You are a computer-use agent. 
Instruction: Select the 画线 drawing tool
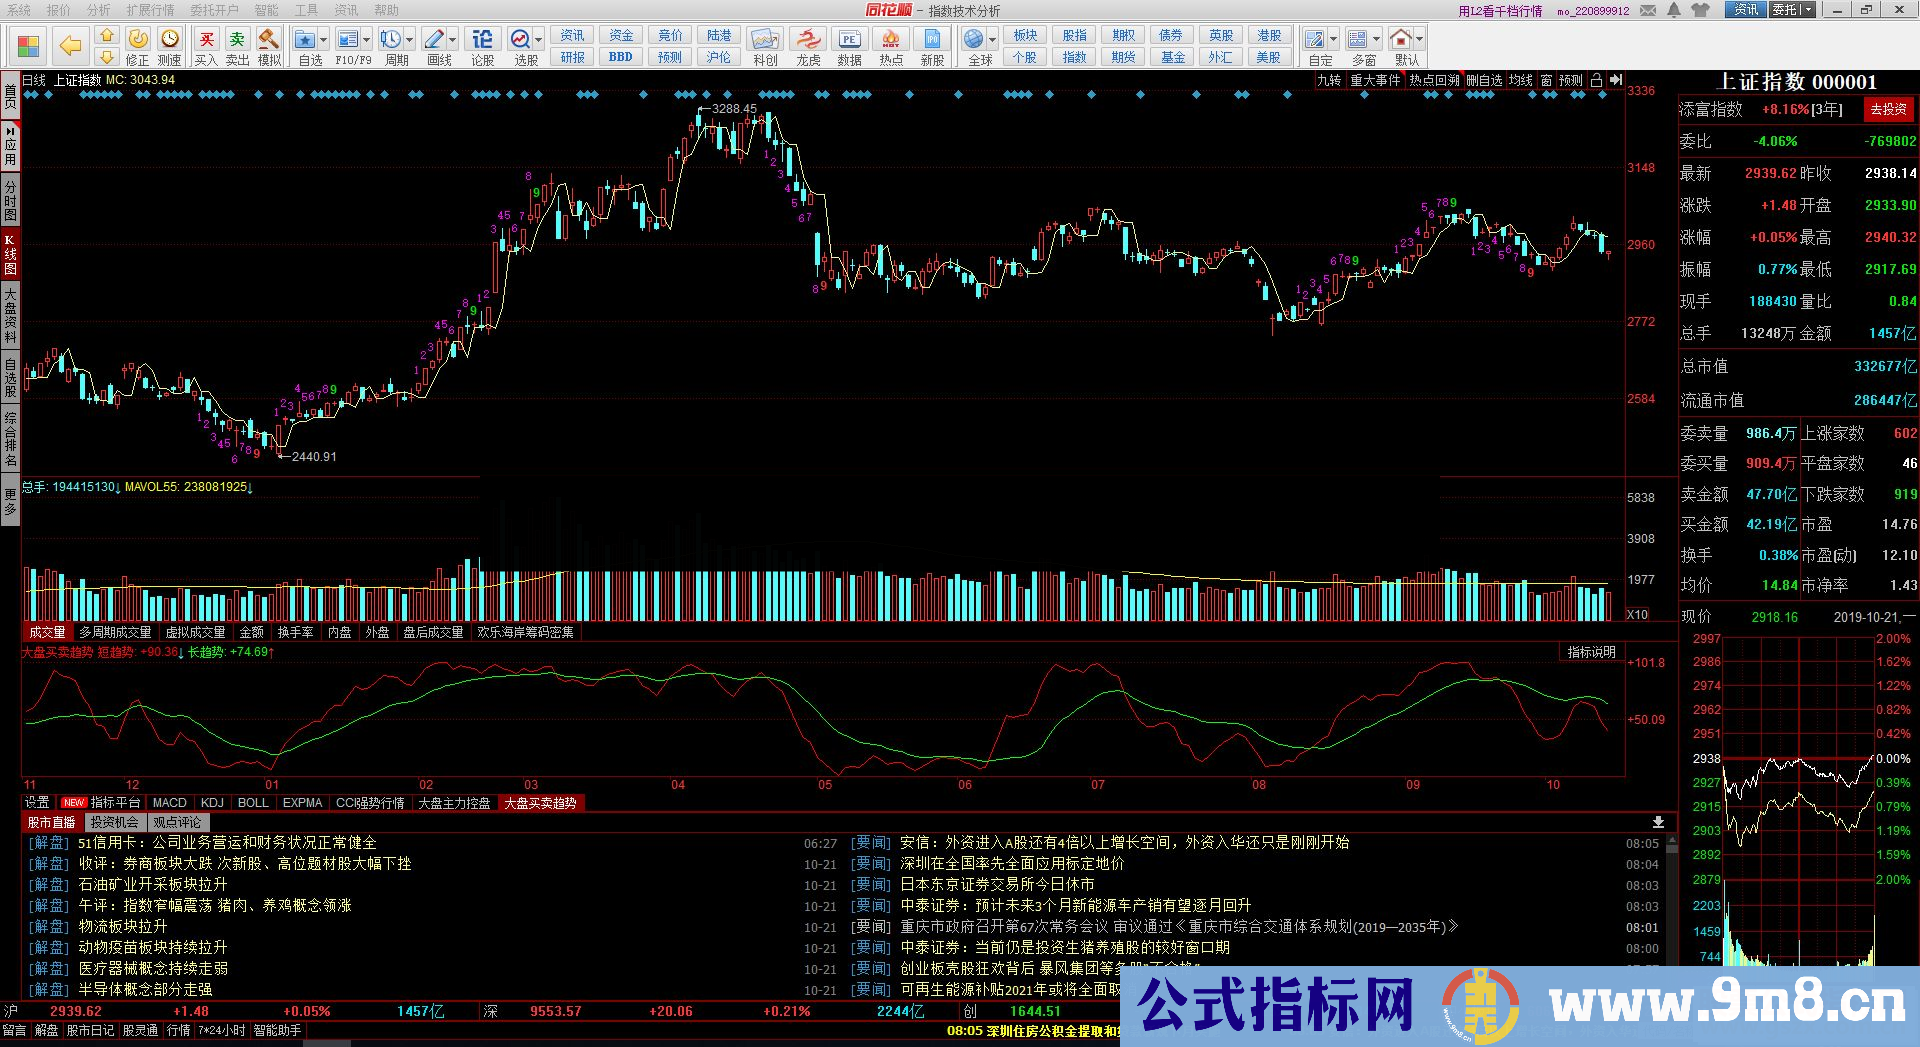click(x=434, y=39)
